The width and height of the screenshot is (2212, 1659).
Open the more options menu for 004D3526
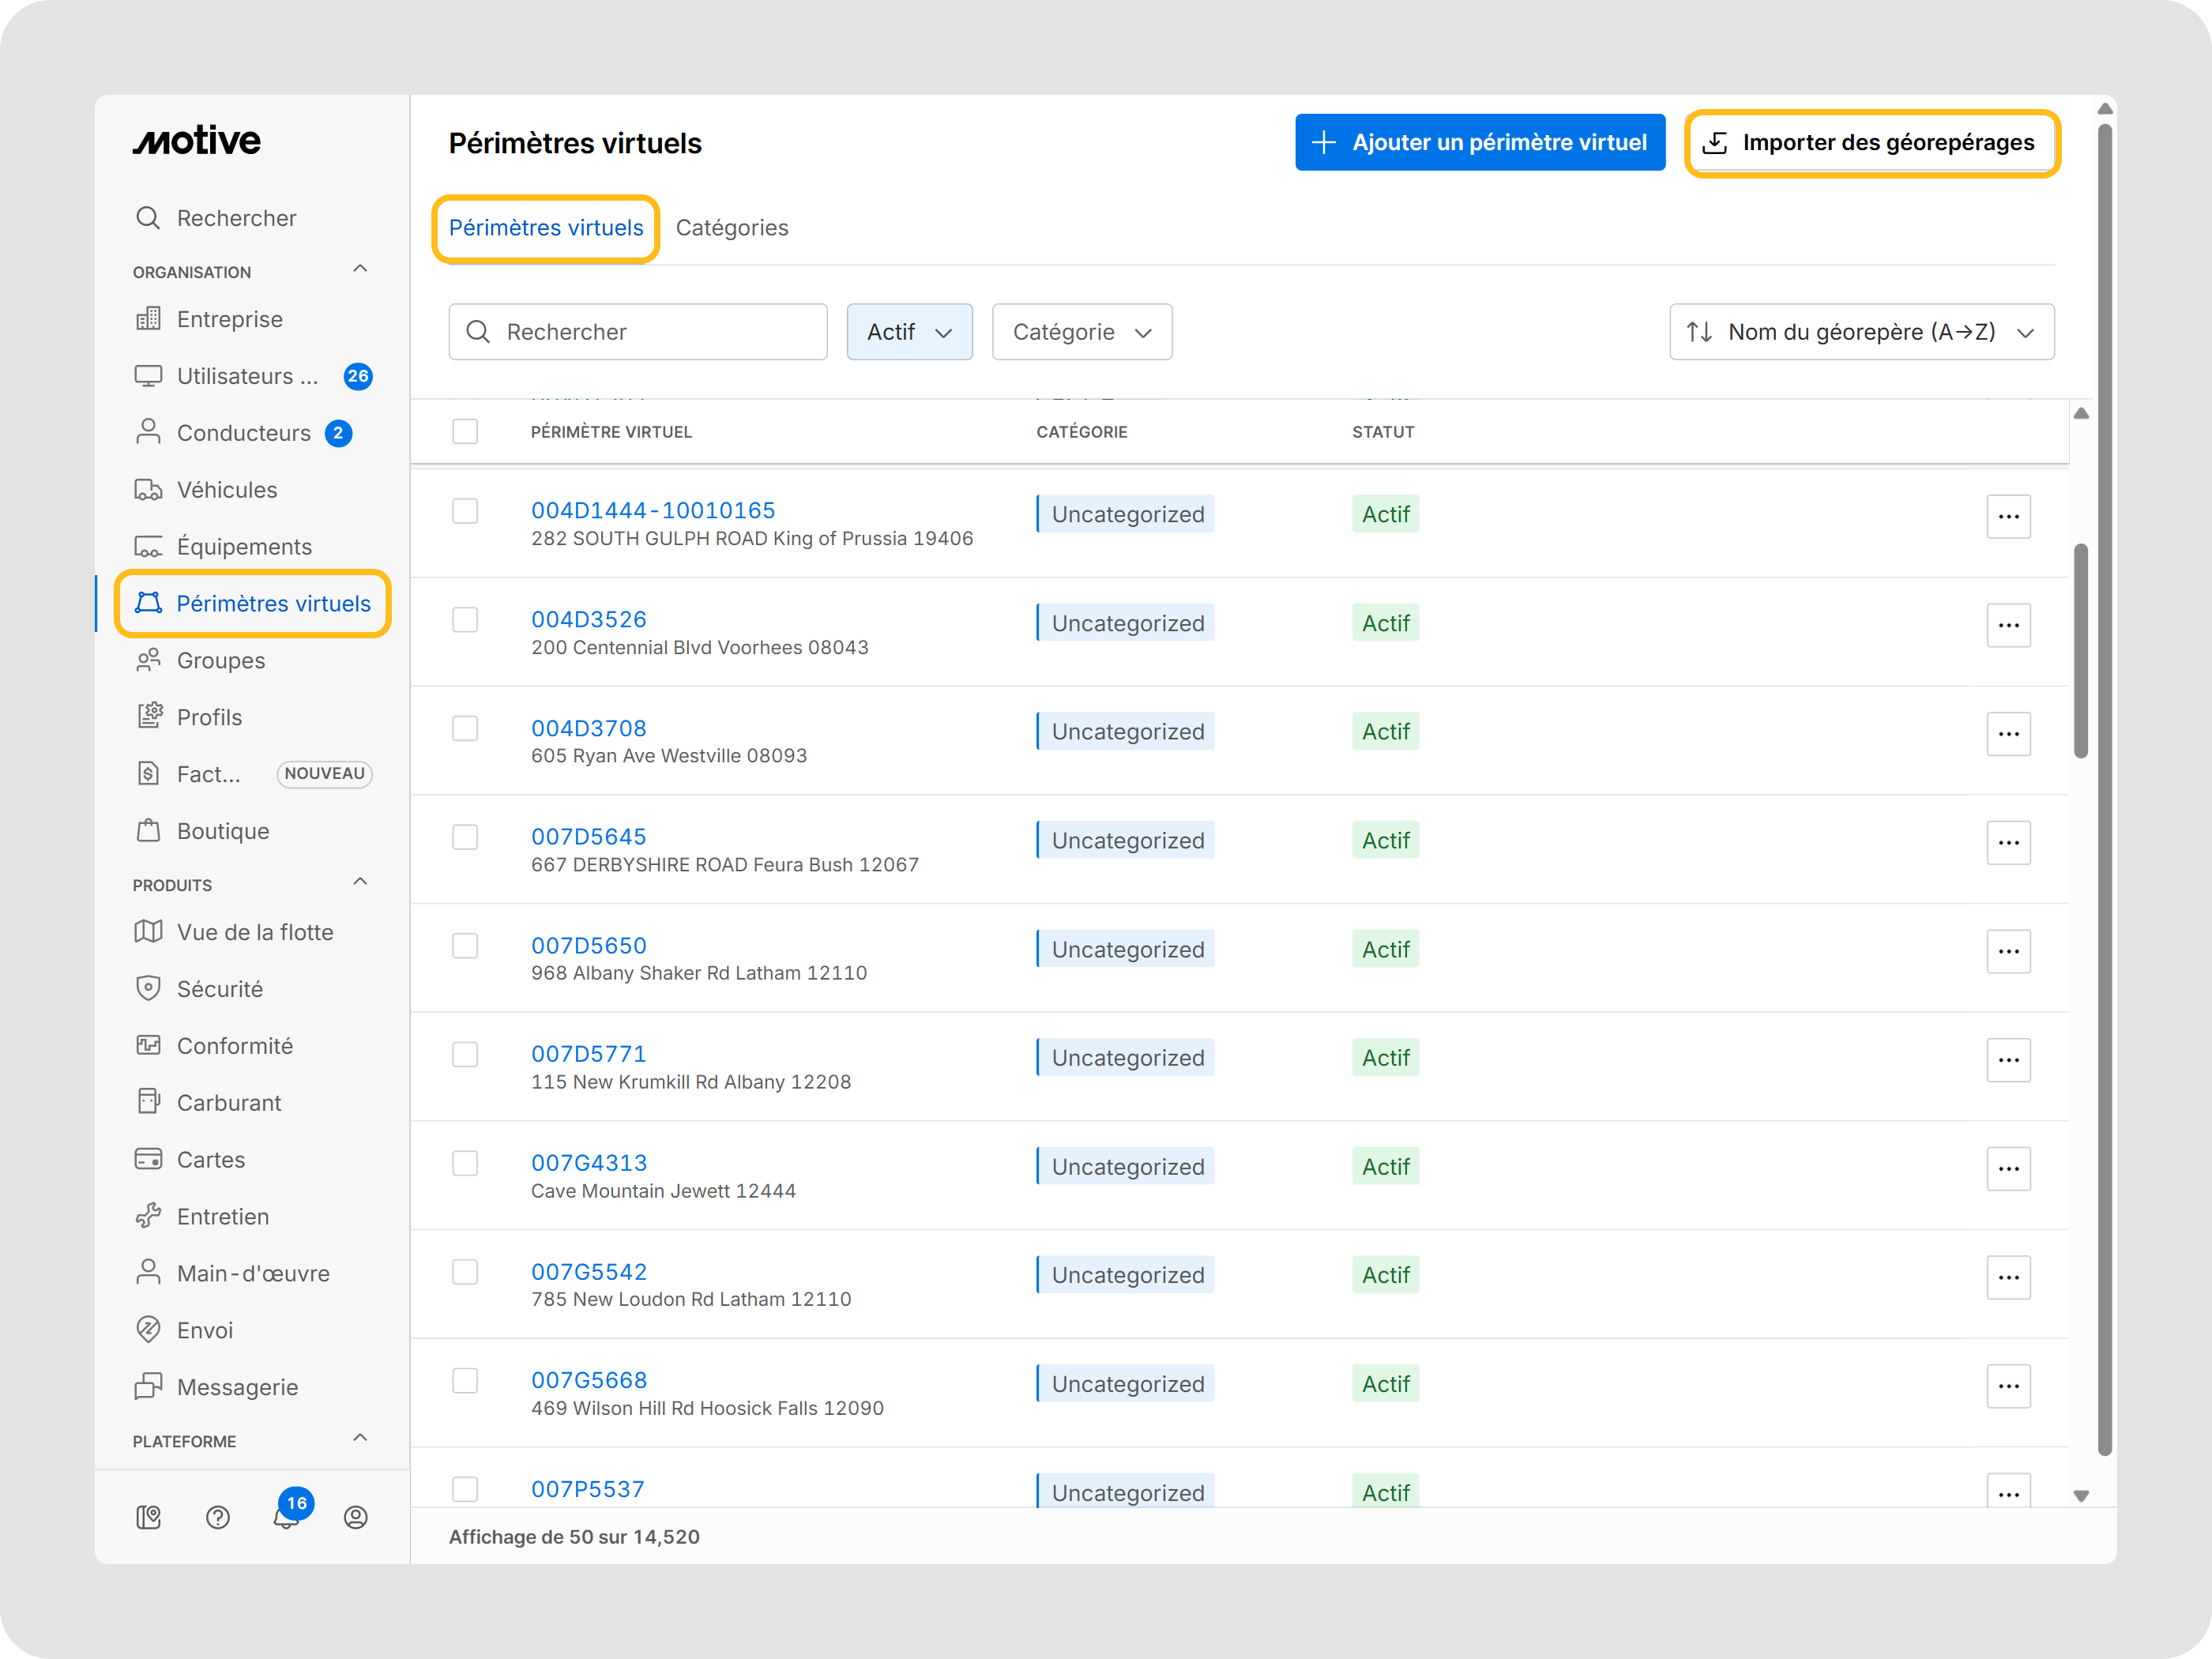pyautogui.click(x=2008, y=625)
